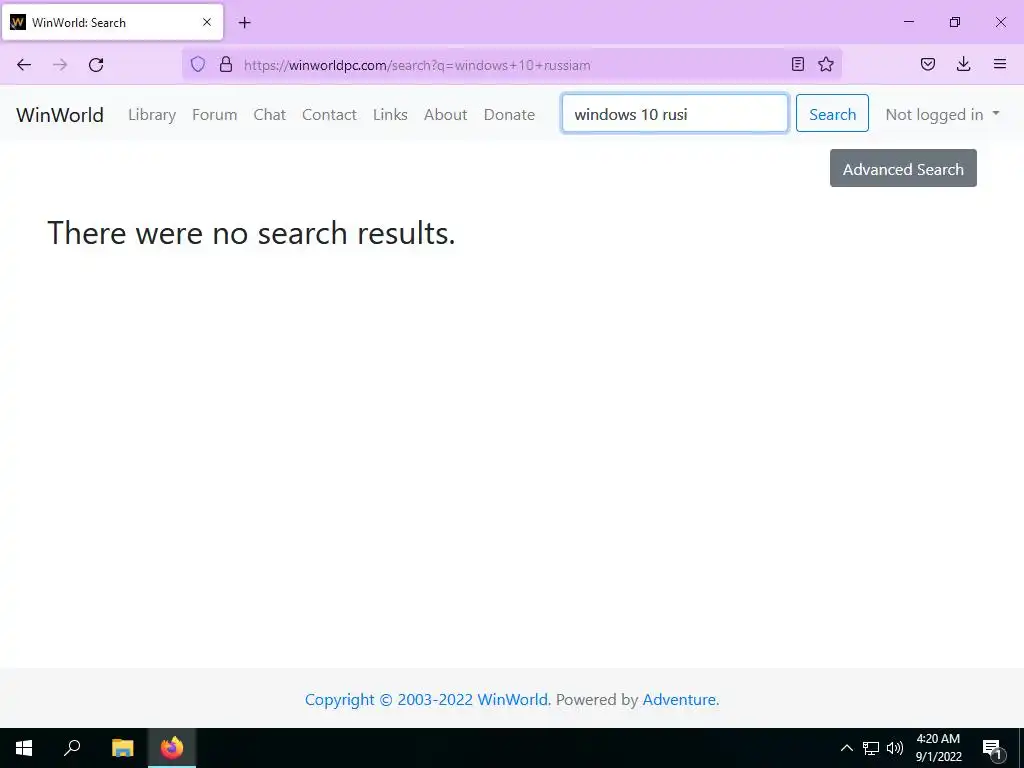Select the WinWorld: Search tab
The height and width of the screenshot is (768, 1024).
click(x=112, y=22)
